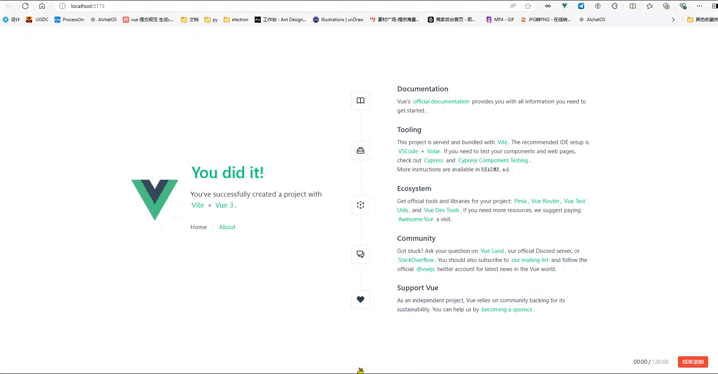Open the collections icon in the toolbar
This screenshot has width=718, height=374.
666,6
